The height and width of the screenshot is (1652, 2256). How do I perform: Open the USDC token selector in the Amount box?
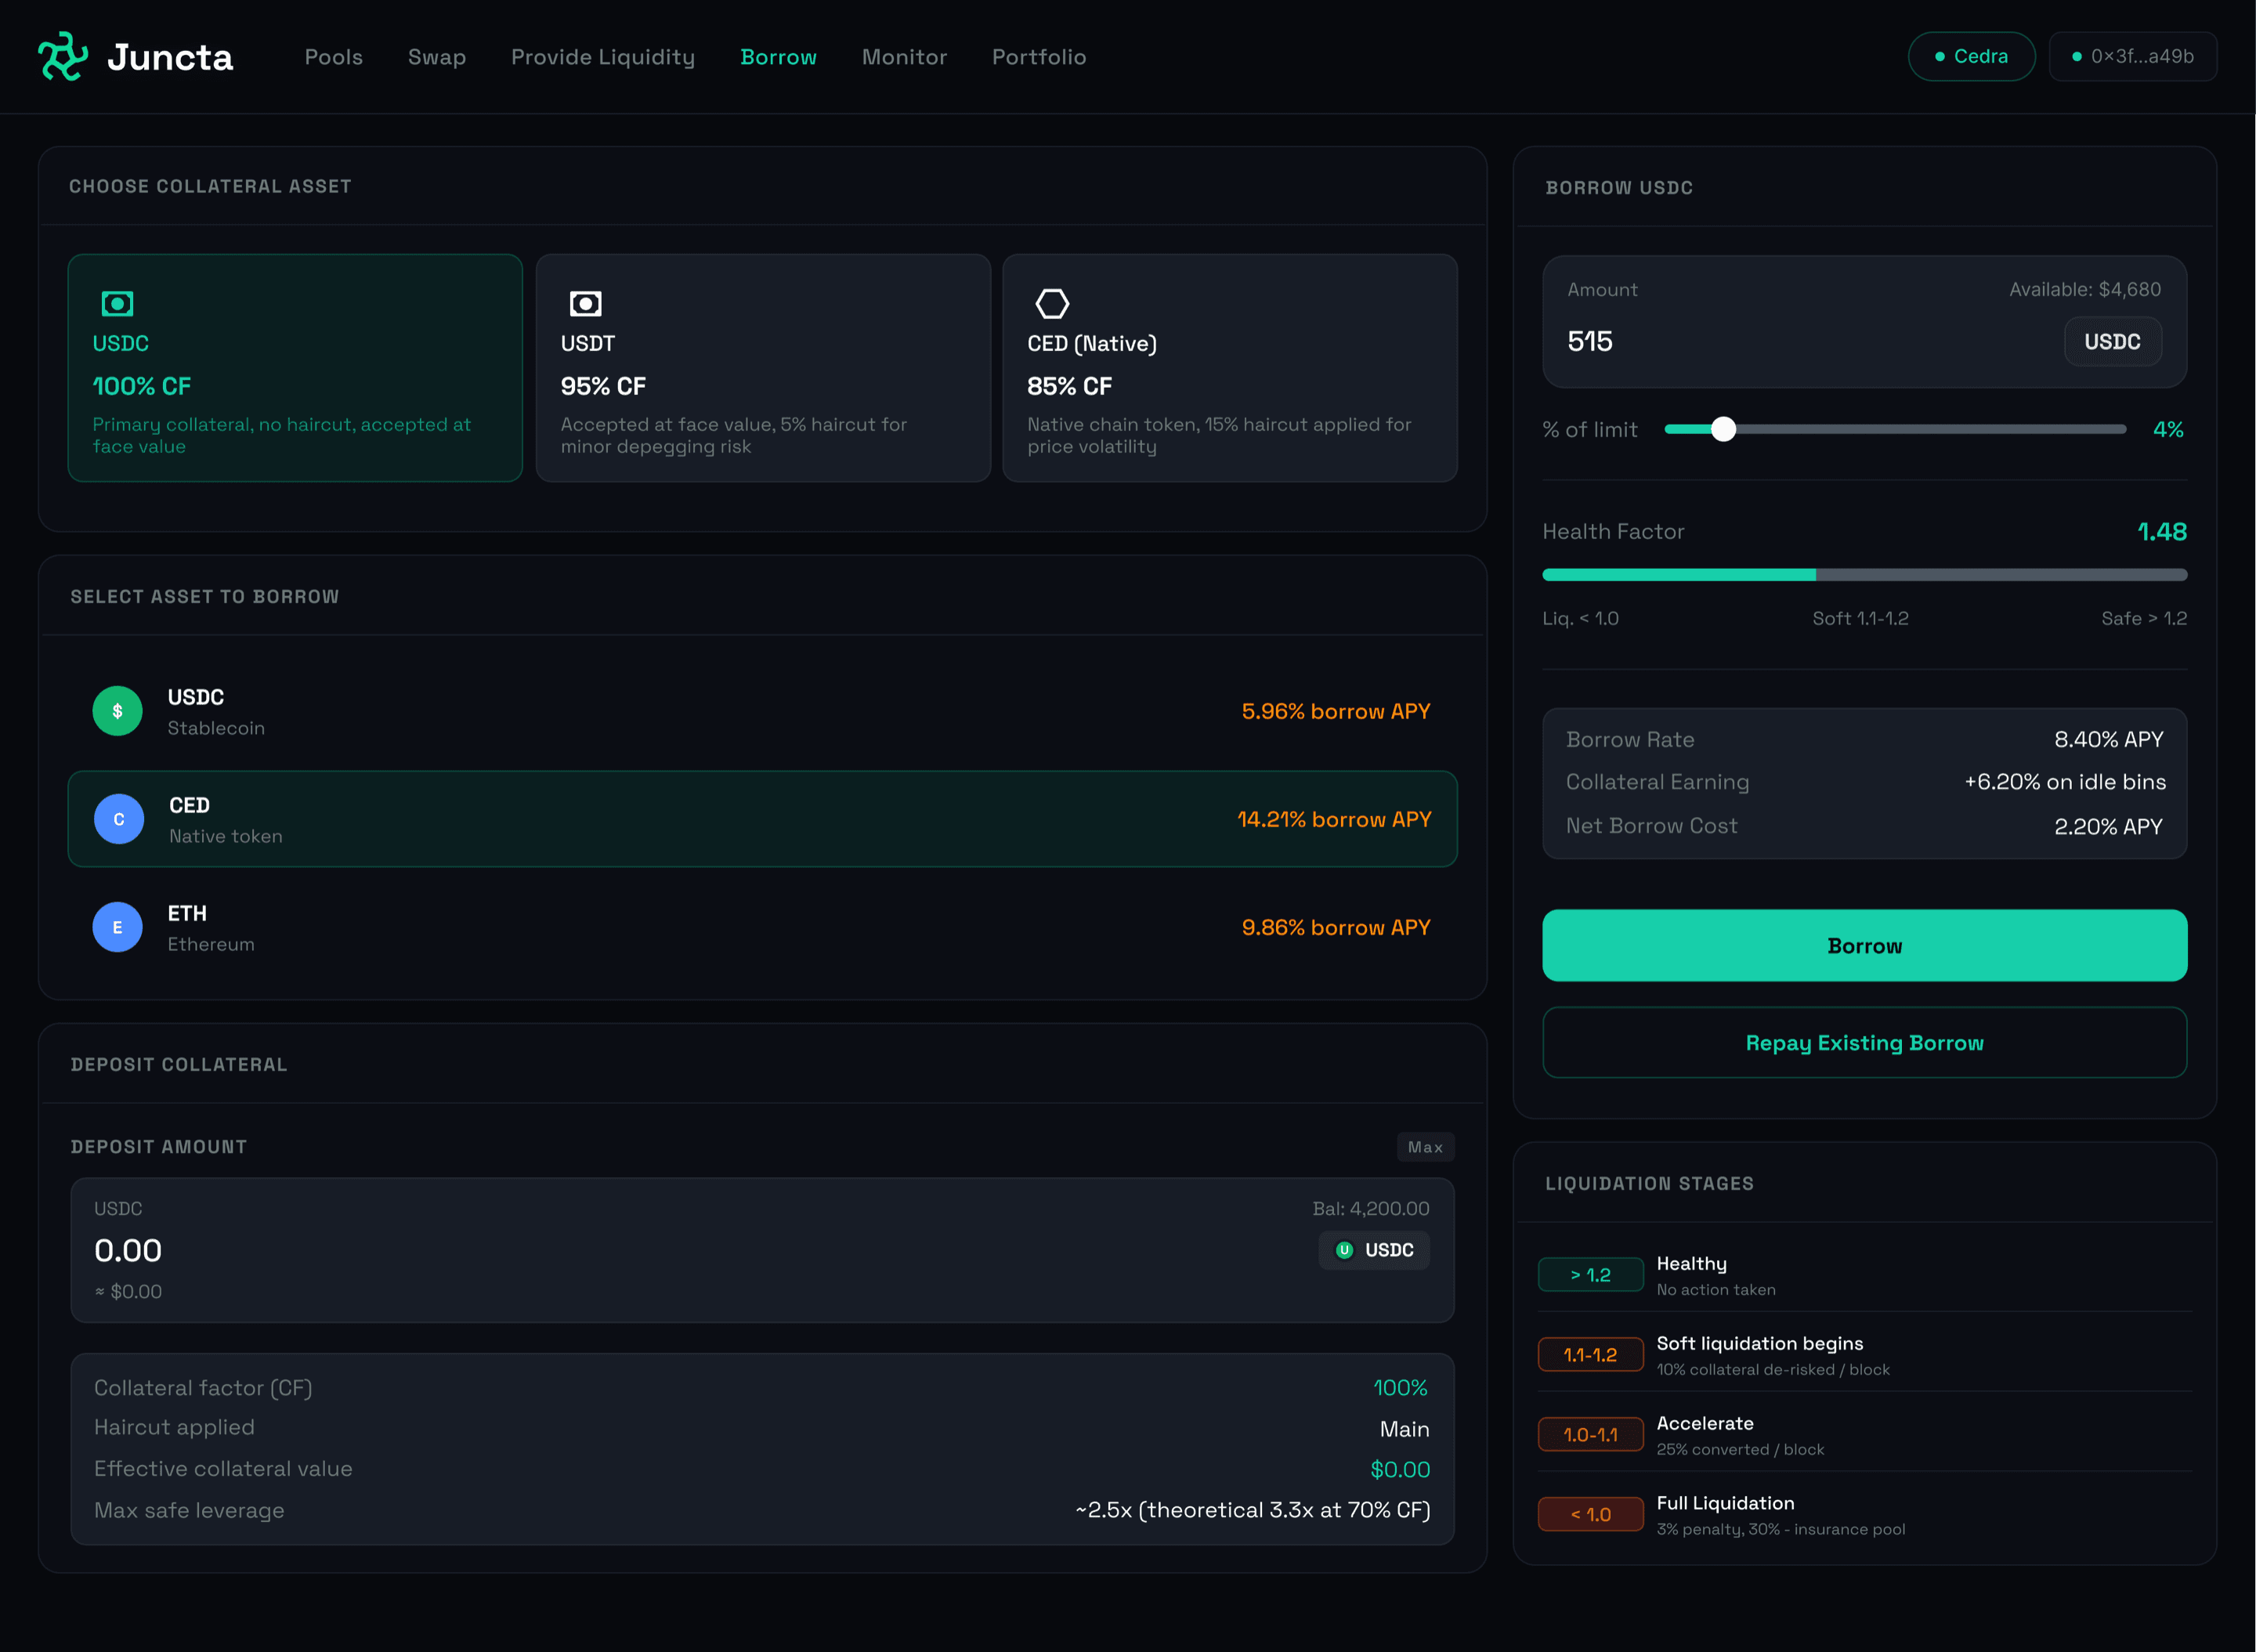click(2113, 342)
